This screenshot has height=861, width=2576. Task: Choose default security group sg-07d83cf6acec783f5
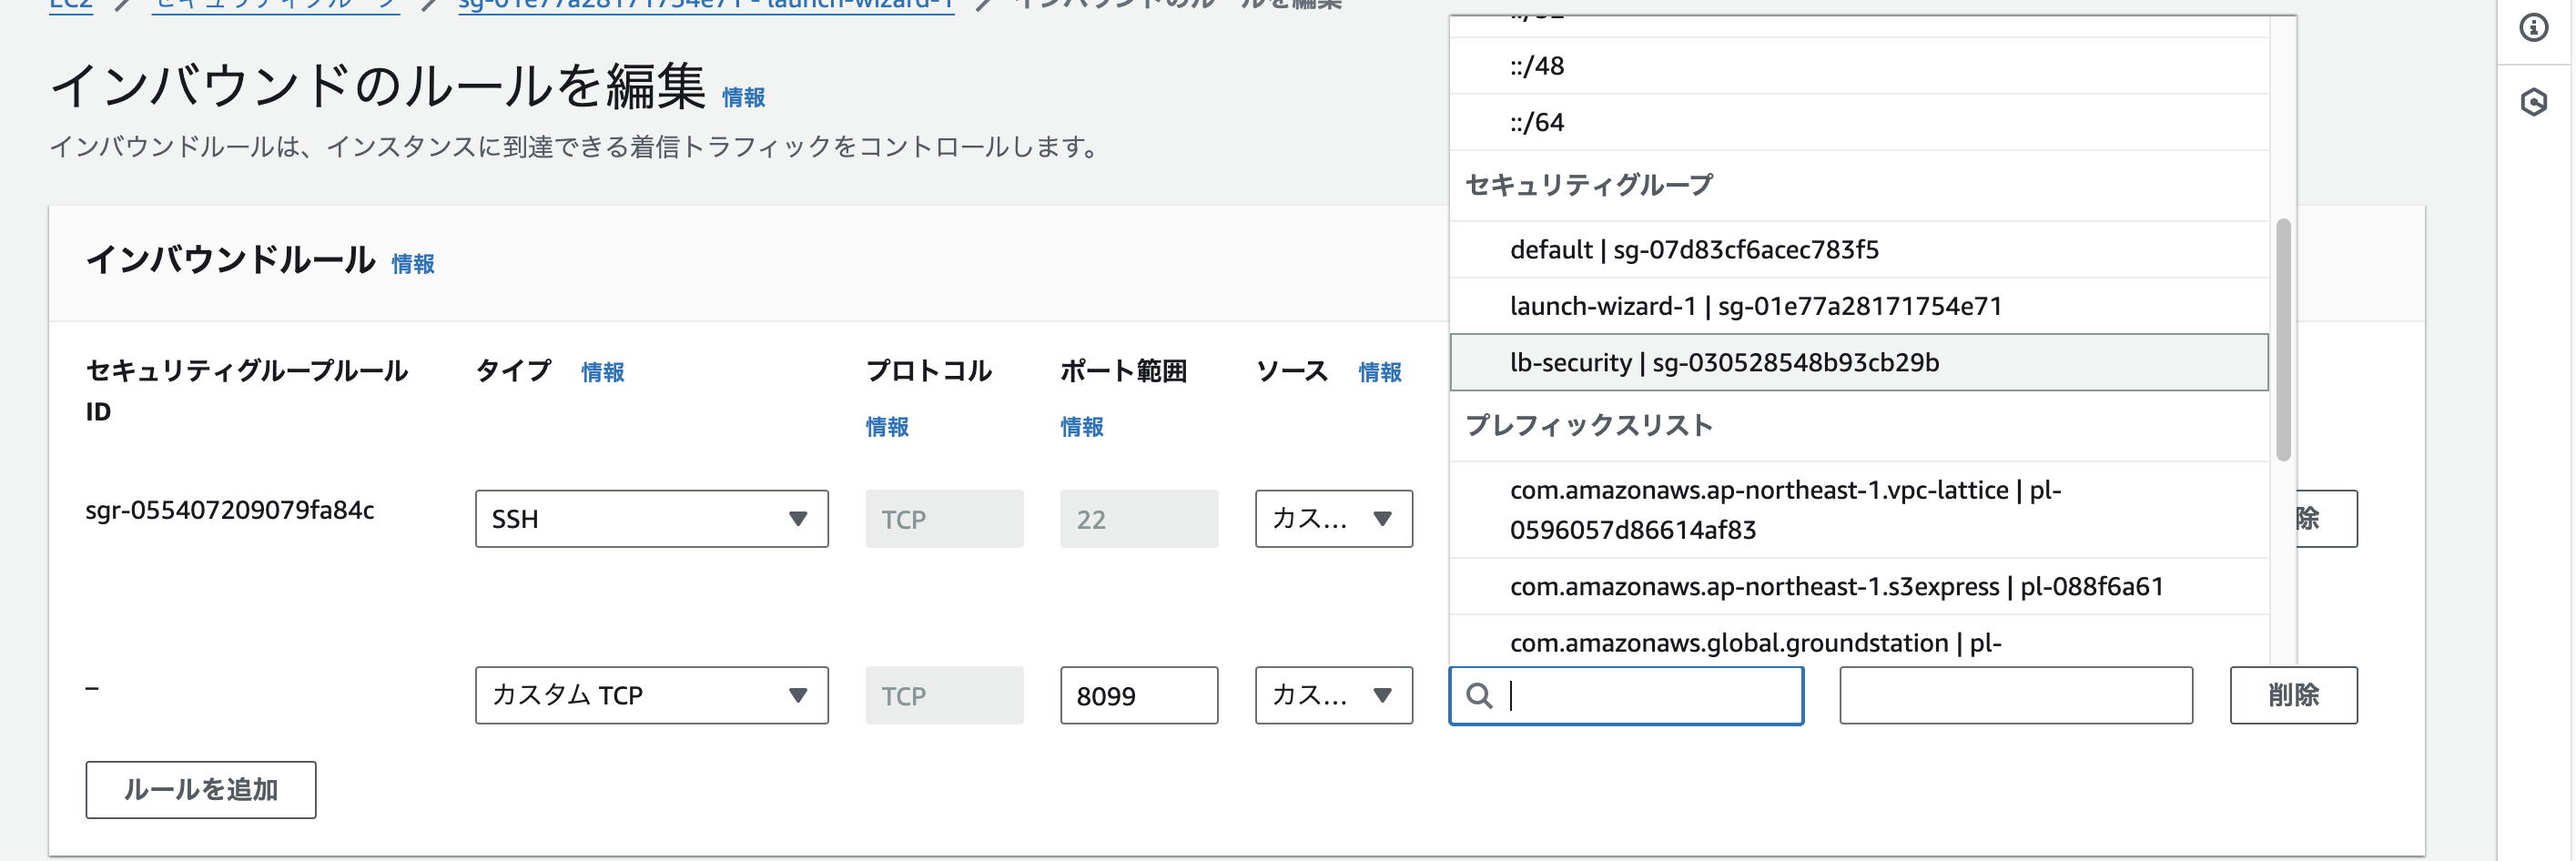pyautogui.click(x=1858, y=249)
